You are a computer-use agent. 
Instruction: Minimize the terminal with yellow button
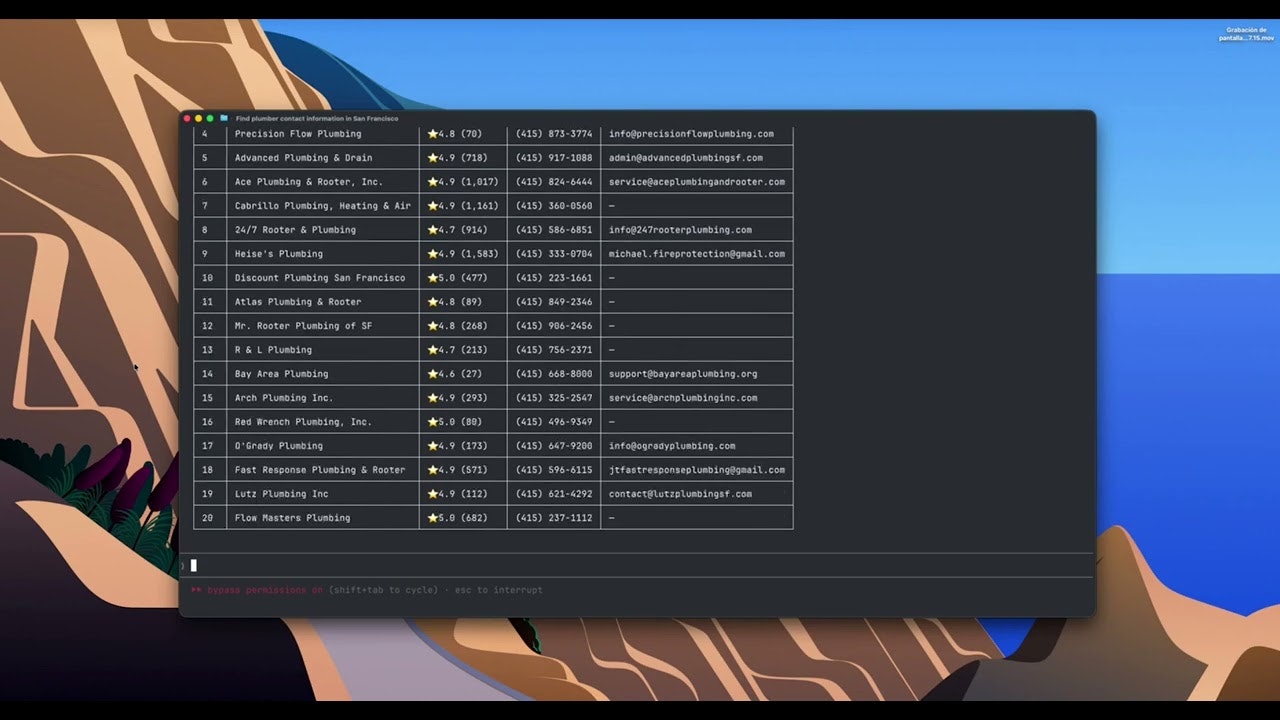coord(198,118)
